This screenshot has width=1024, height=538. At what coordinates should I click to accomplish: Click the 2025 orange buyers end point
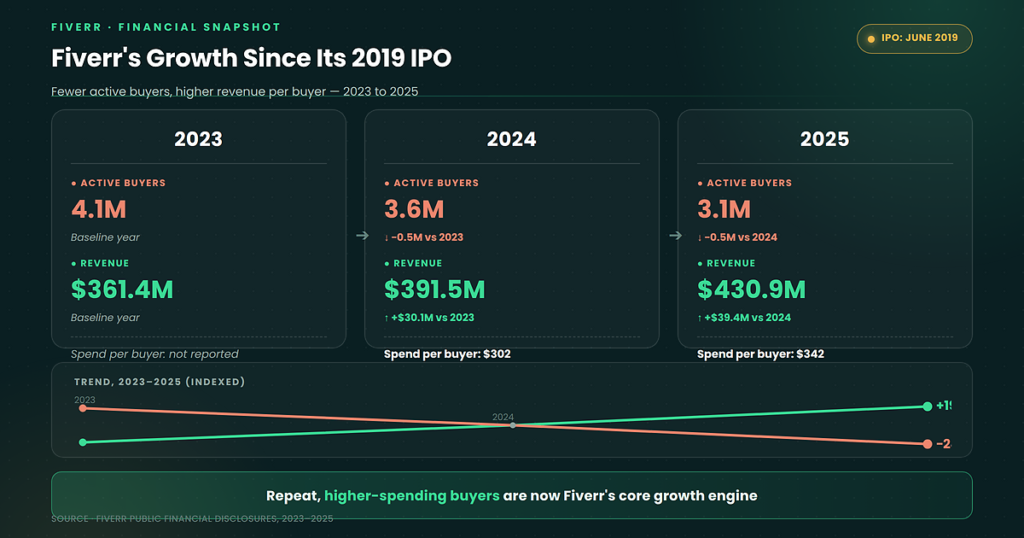click(927, 444)
